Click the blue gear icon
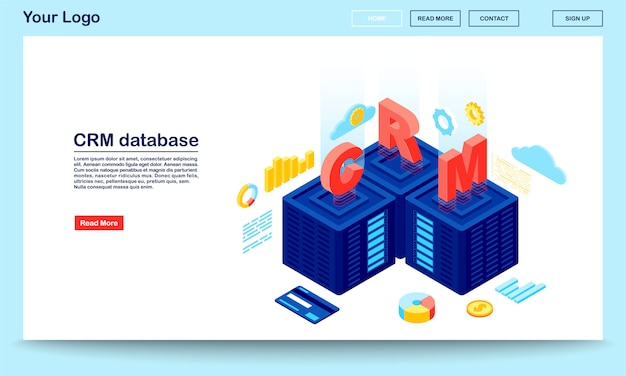Viewport: 626px width, 376px height. click(x=444, y=122)
